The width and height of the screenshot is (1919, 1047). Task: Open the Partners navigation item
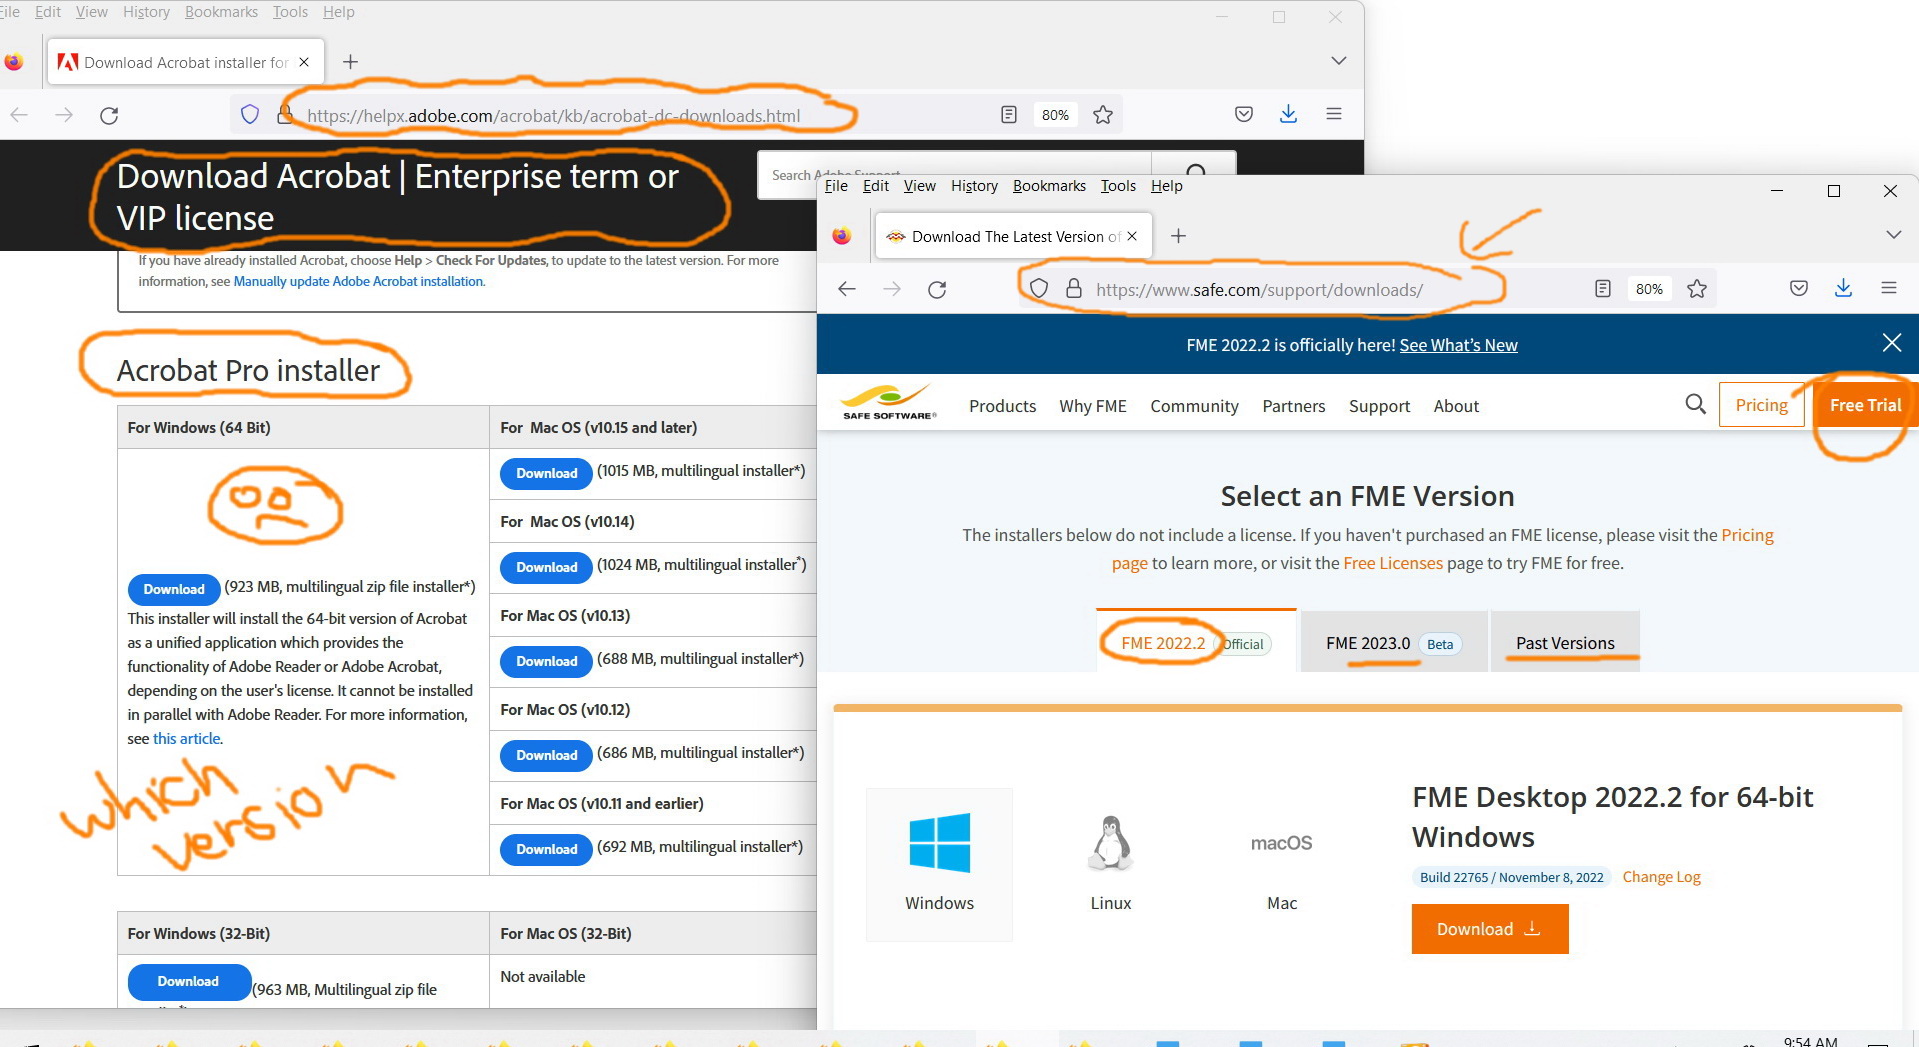[1294, 406]
